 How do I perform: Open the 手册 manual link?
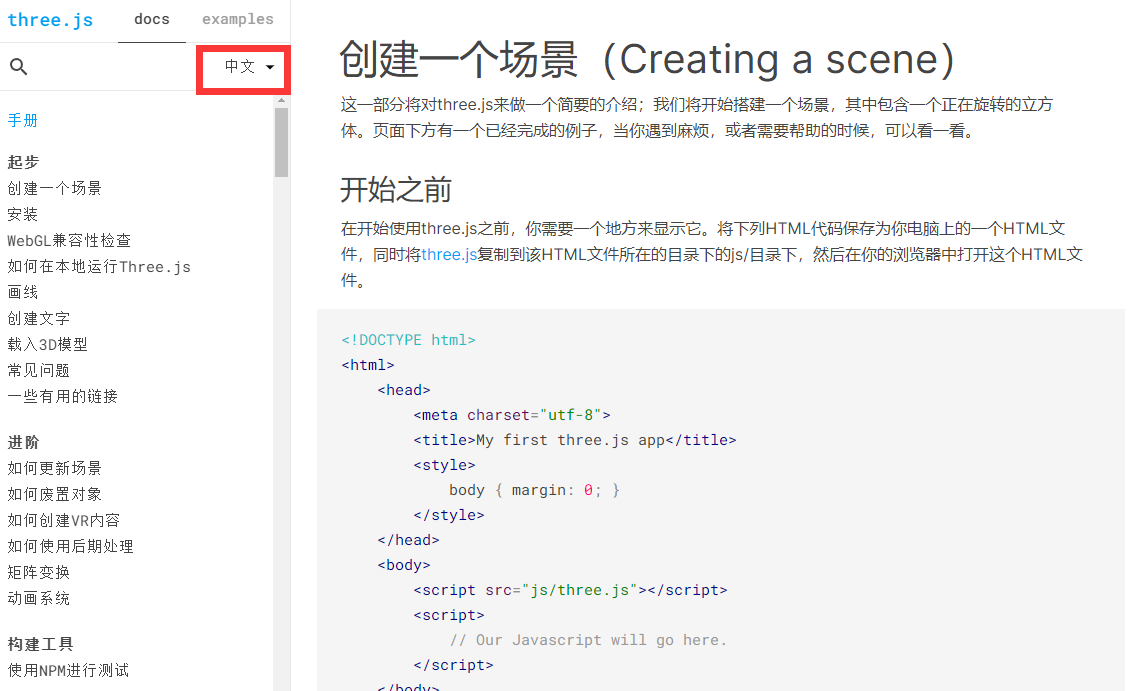pyautogui.click(x=23, y=120)
